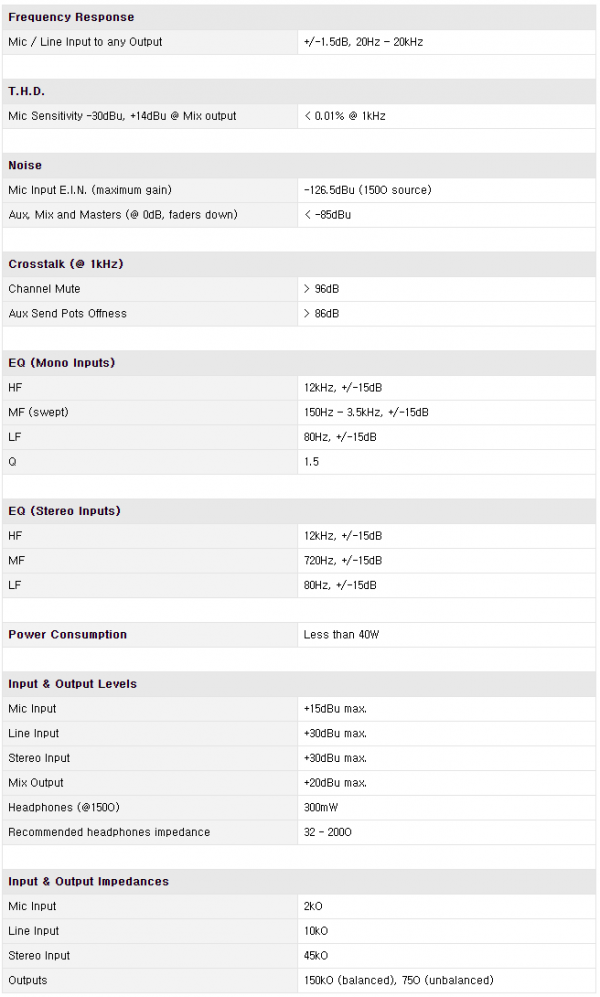
Task: Select the Channel Mute row label
Action: 45,289
